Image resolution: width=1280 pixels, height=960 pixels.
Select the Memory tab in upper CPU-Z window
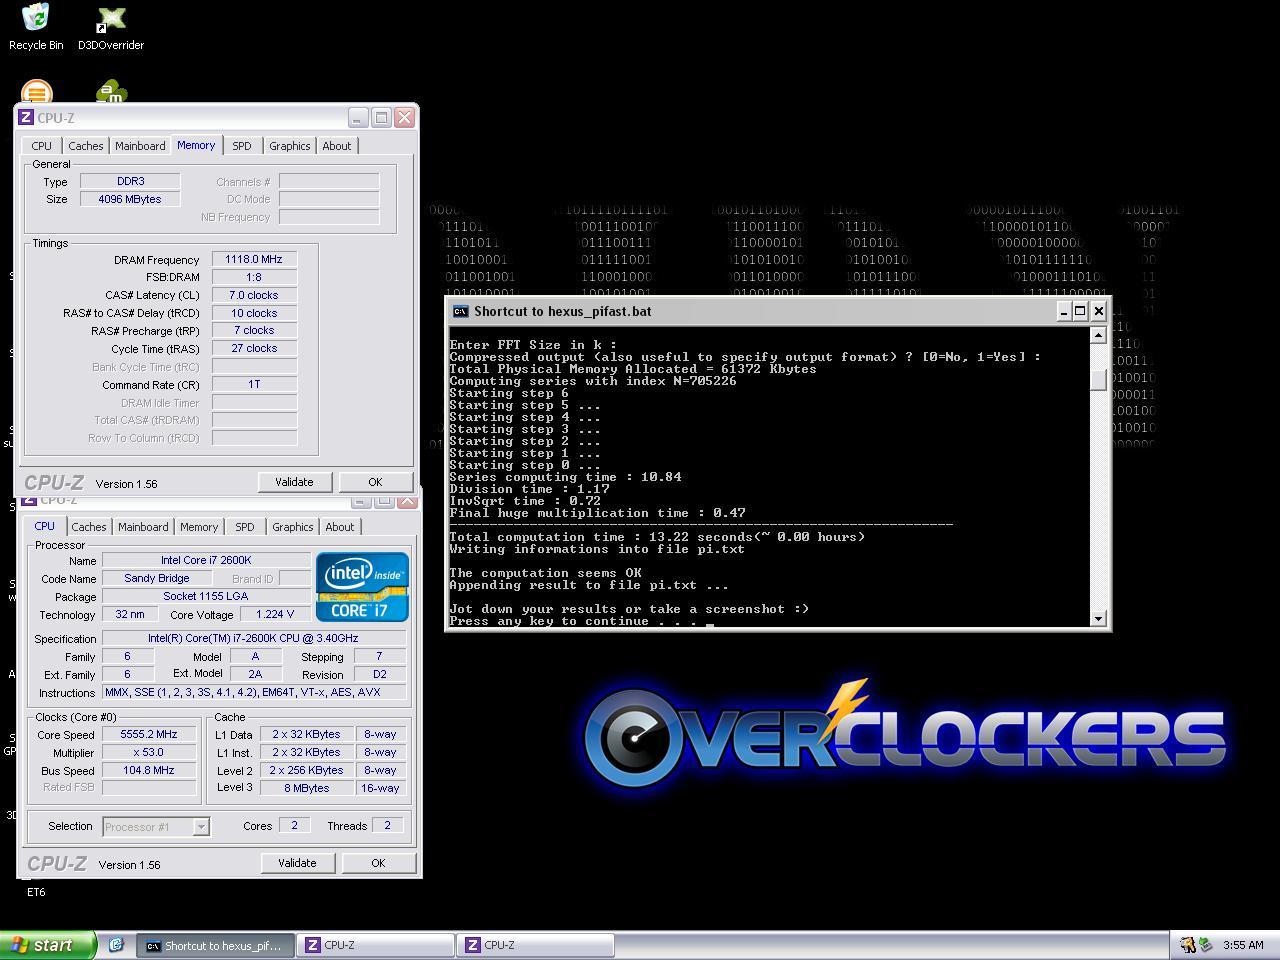pos(196,145)
